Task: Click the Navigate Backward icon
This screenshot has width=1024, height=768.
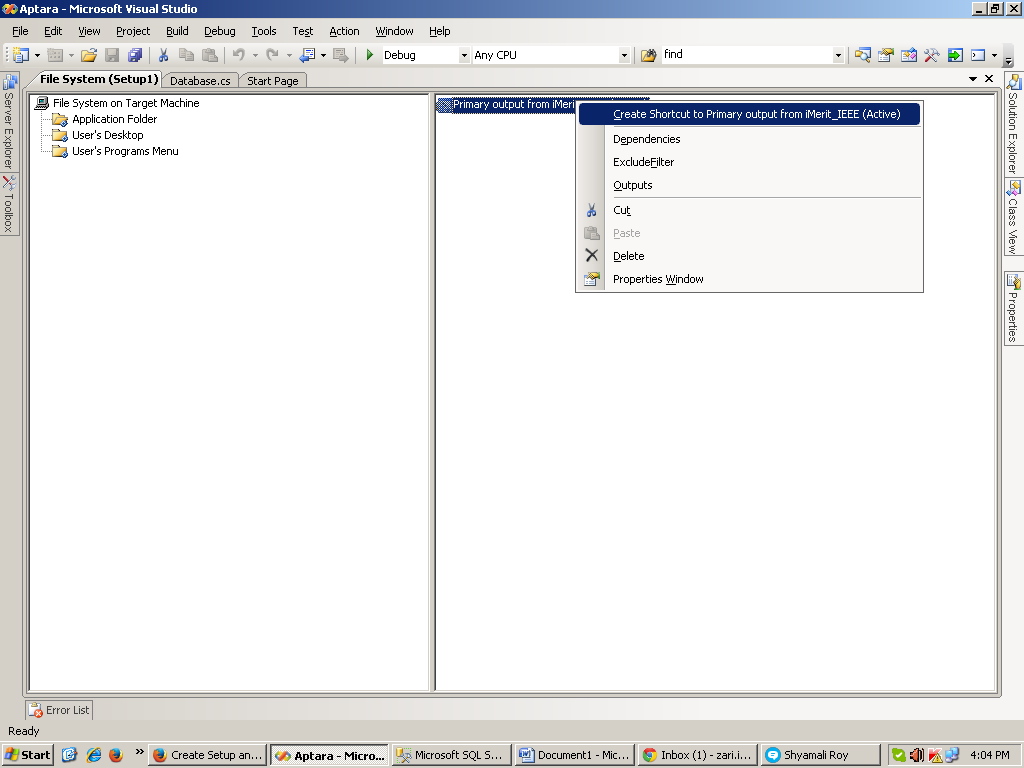Action: pos(308,56)
